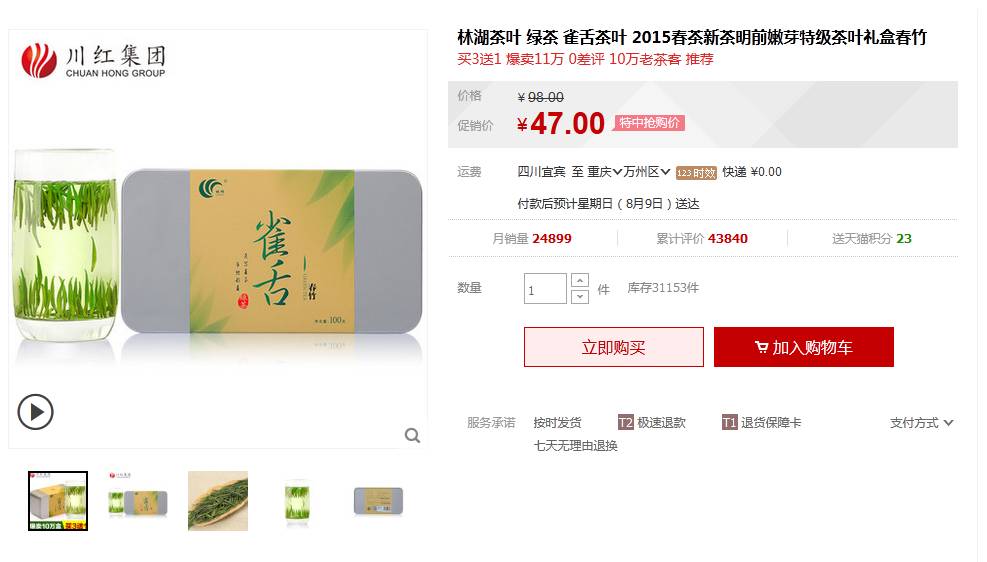
Task: Click the T2 极速退款 badge icon
Action: pos(626,422)
